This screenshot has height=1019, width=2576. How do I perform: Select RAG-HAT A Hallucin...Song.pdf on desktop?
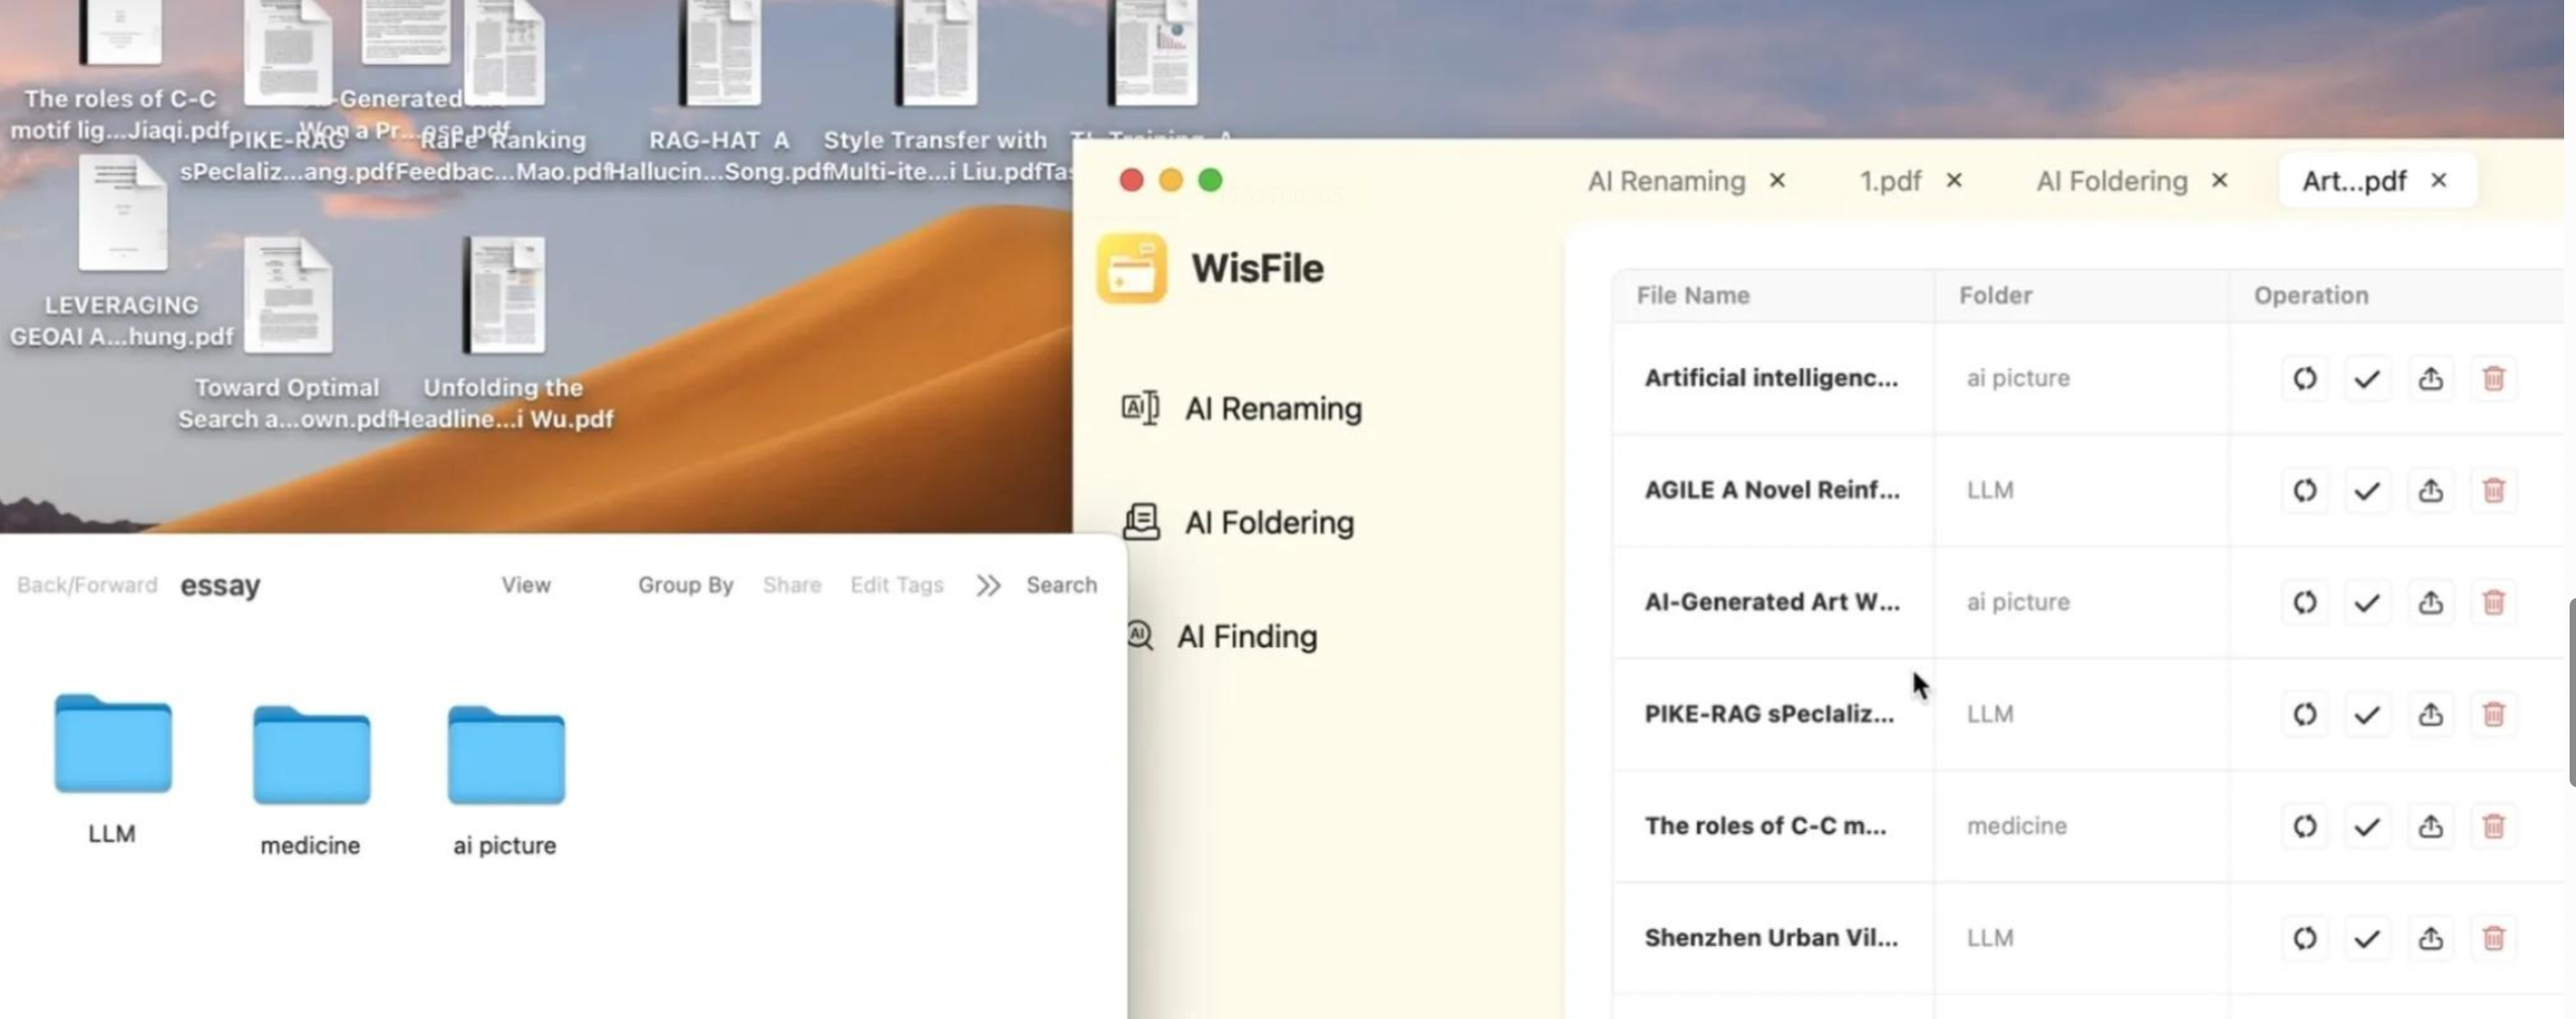(x=719, y=92)
